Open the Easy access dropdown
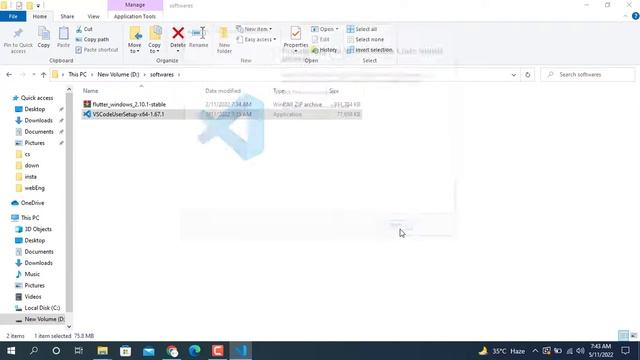This screenshot has height=360, width=640. (x=256, y=40)
